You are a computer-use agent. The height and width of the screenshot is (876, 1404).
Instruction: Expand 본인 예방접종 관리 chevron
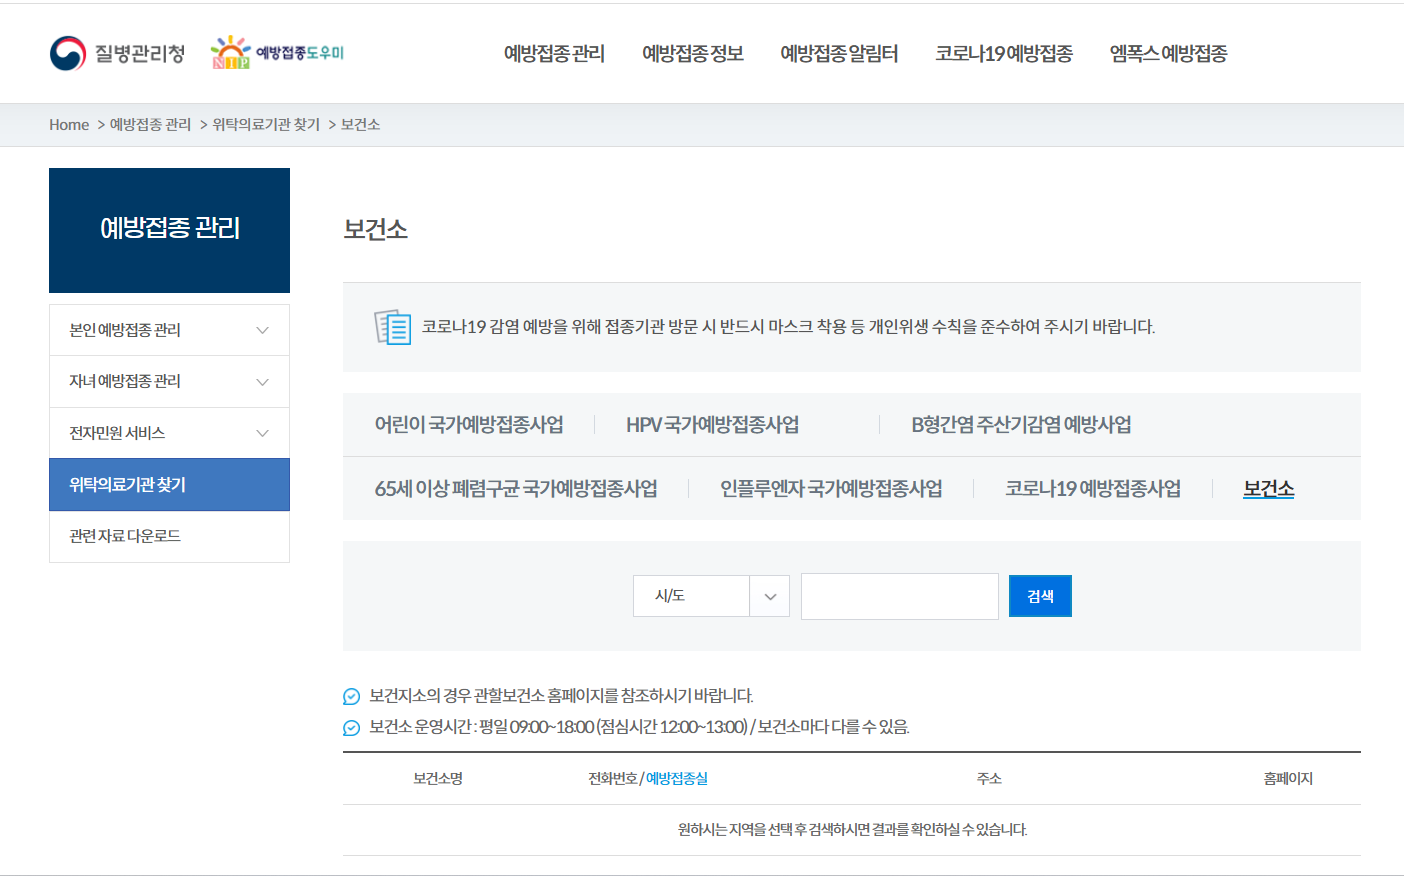[x=262, y=330]
